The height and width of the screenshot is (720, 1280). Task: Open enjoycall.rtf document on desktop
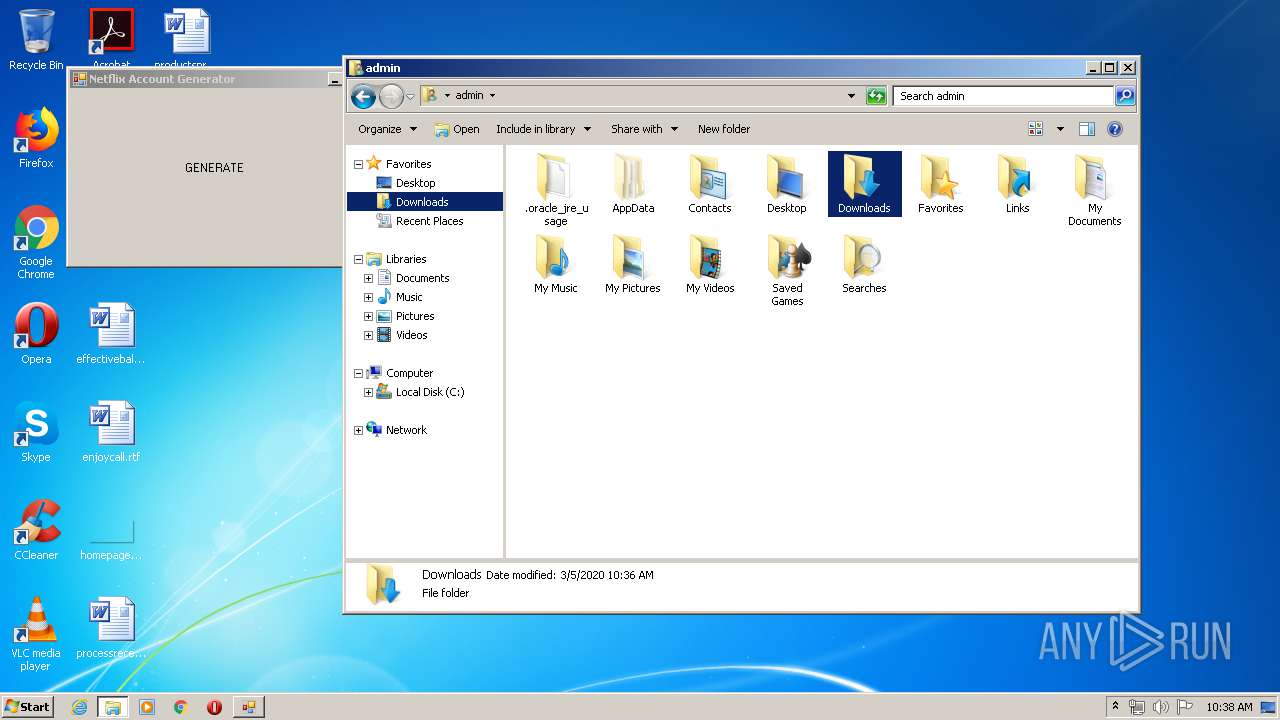click(x=111, y=432)
